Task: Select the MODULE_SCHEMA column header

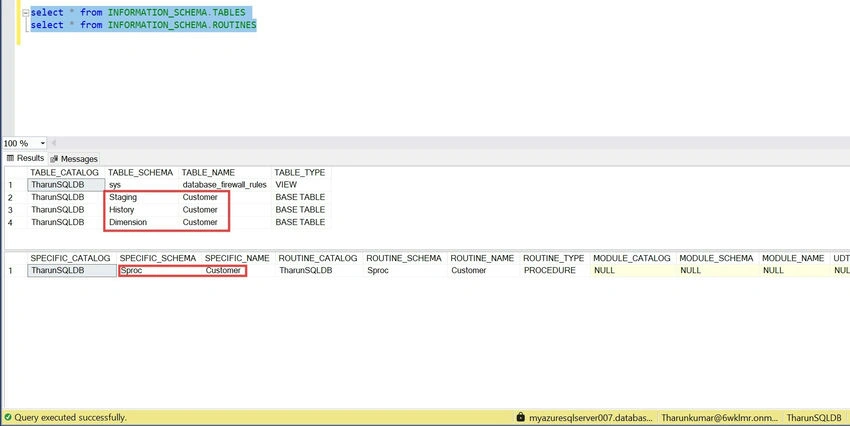Action: click(x=716, y=258)
